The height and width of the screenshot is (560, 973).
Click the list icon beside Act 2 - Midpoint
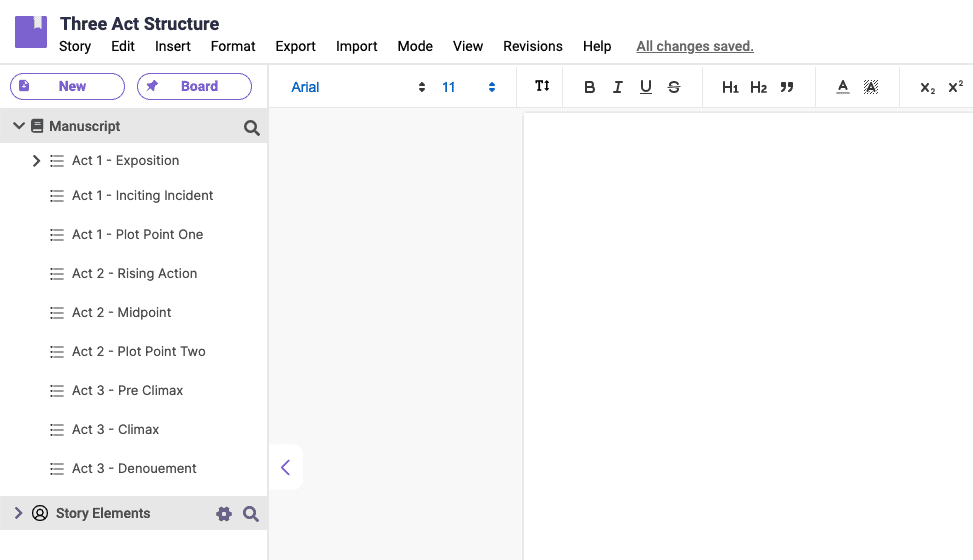[x=56, y=313]
